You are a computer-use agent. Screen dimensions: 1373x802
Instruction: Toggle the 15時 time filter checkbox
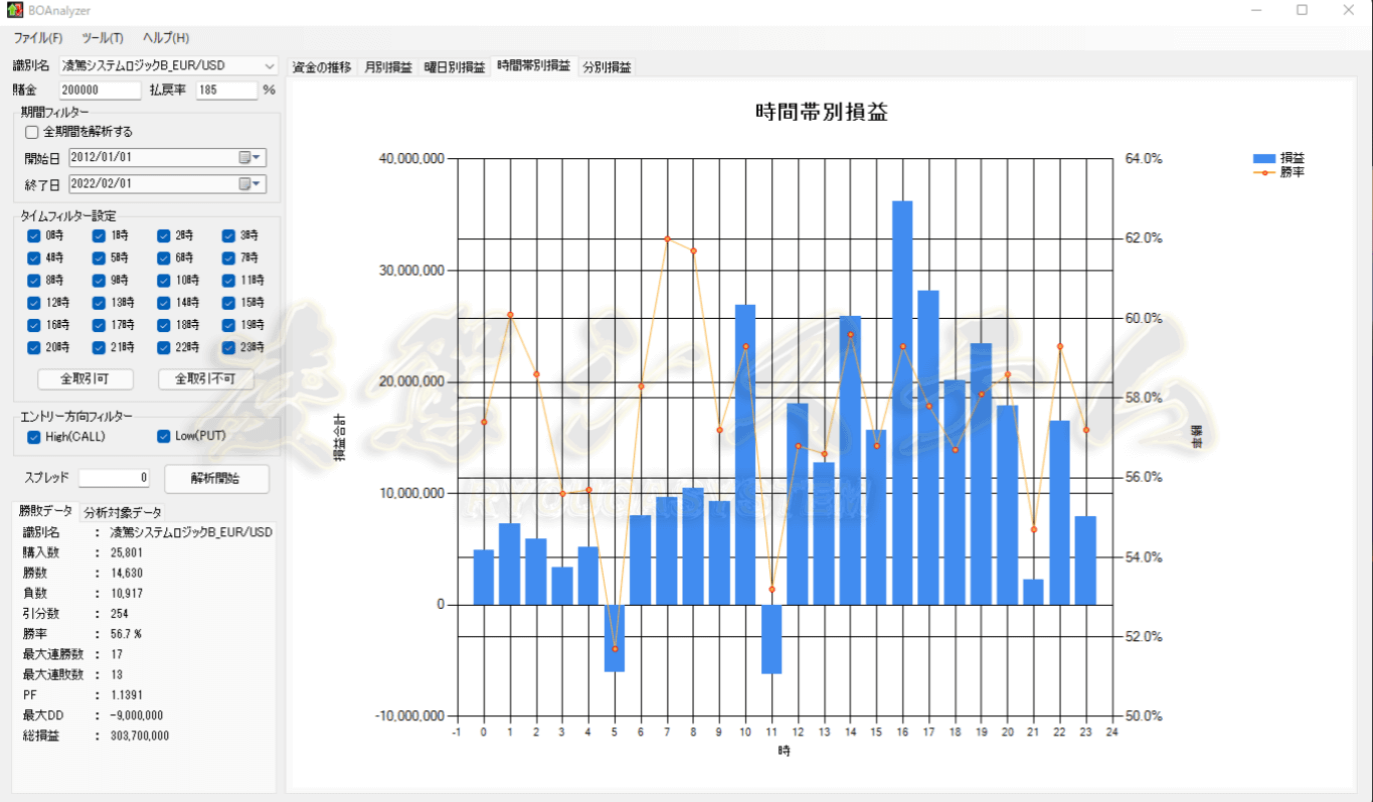click(x=228, y=303)
